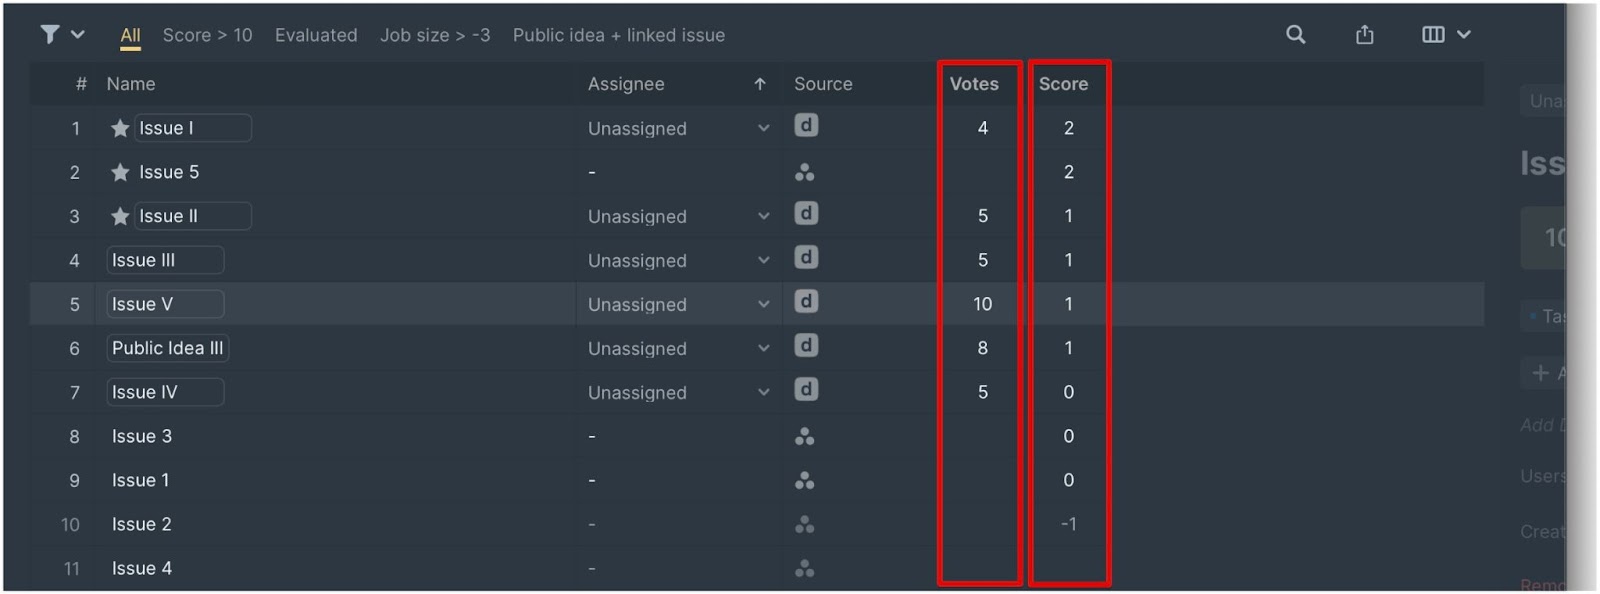Click the cluster source icon for Issue 3
Screen dimensions: 1600x594
point(804,436)
